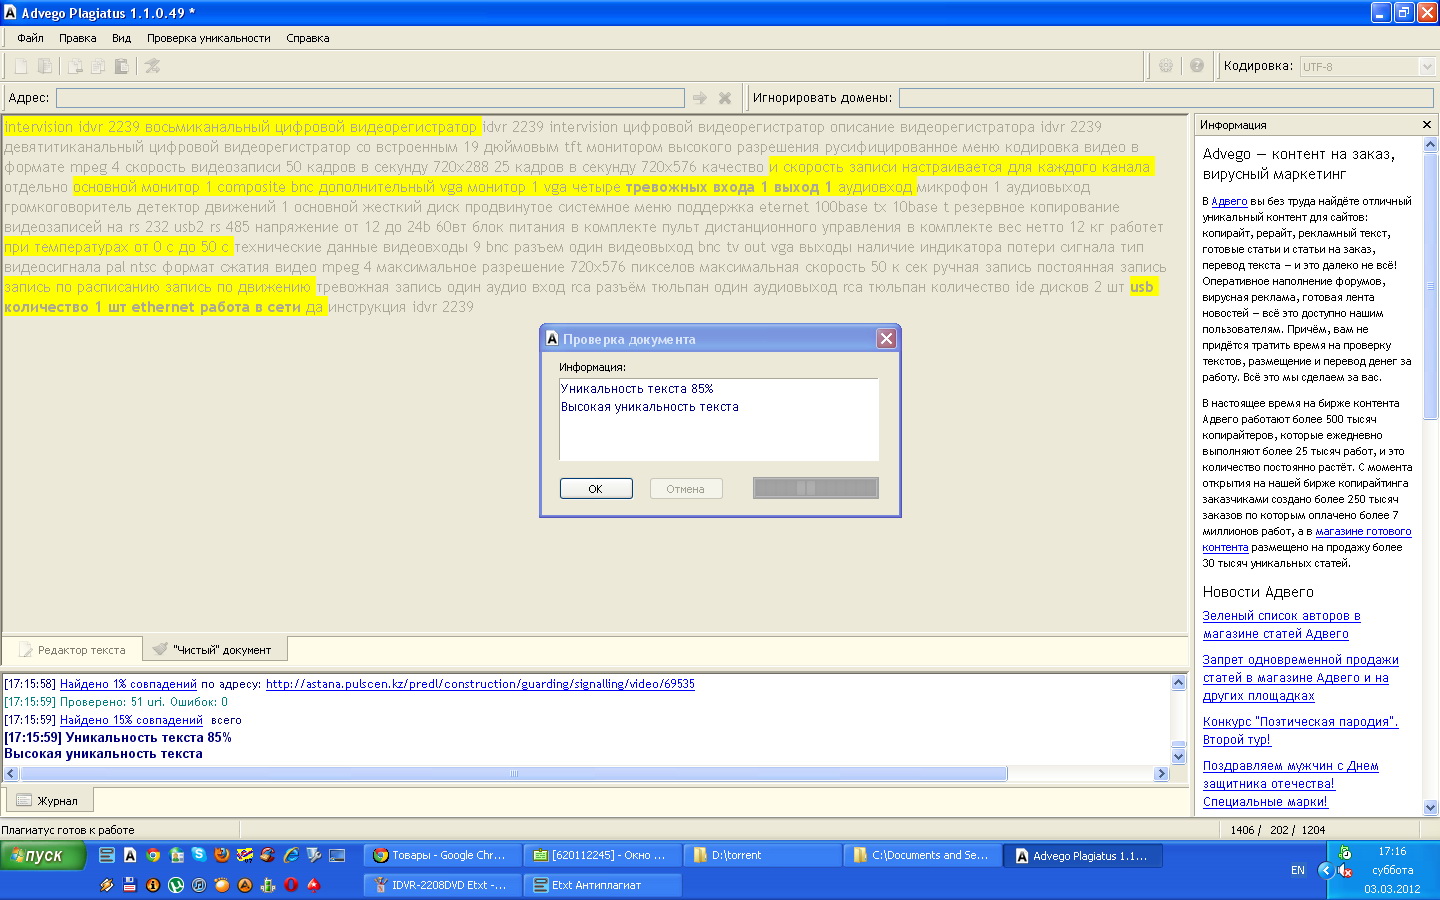Viewport: 1440px width, 900px height.
Task: Click the new document toolbar icon
Action: coord(20,66)
